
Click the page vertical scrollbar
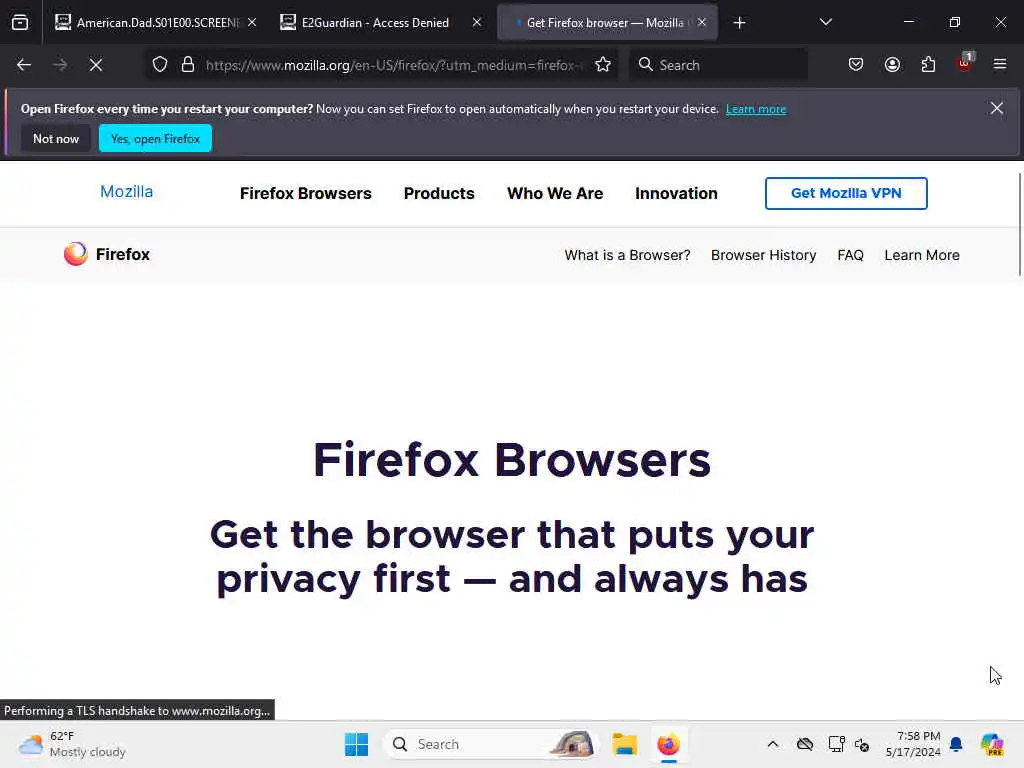click(x=1019, y=225)
